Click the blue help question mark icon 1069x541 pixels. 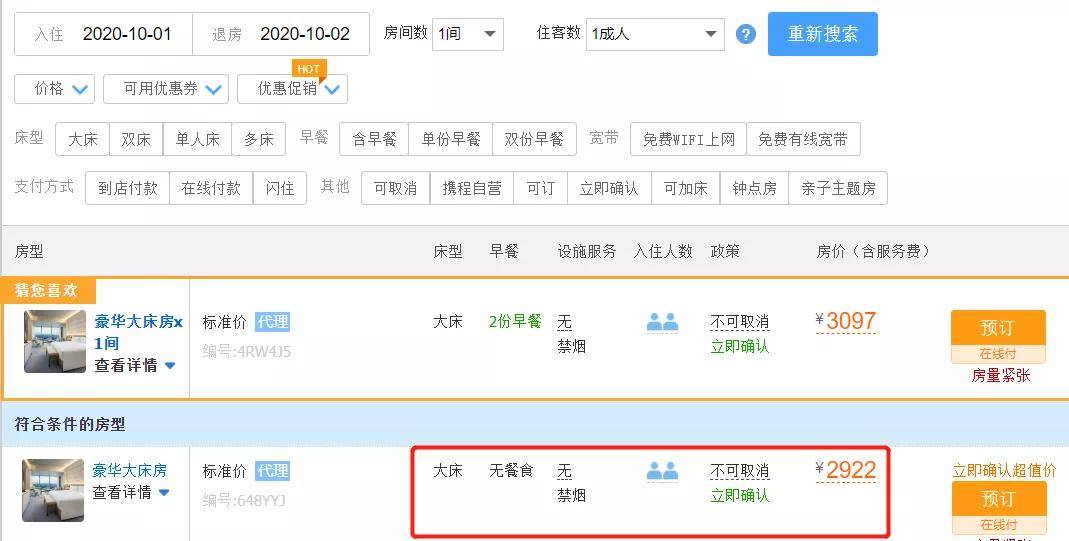tap(745, 34)
